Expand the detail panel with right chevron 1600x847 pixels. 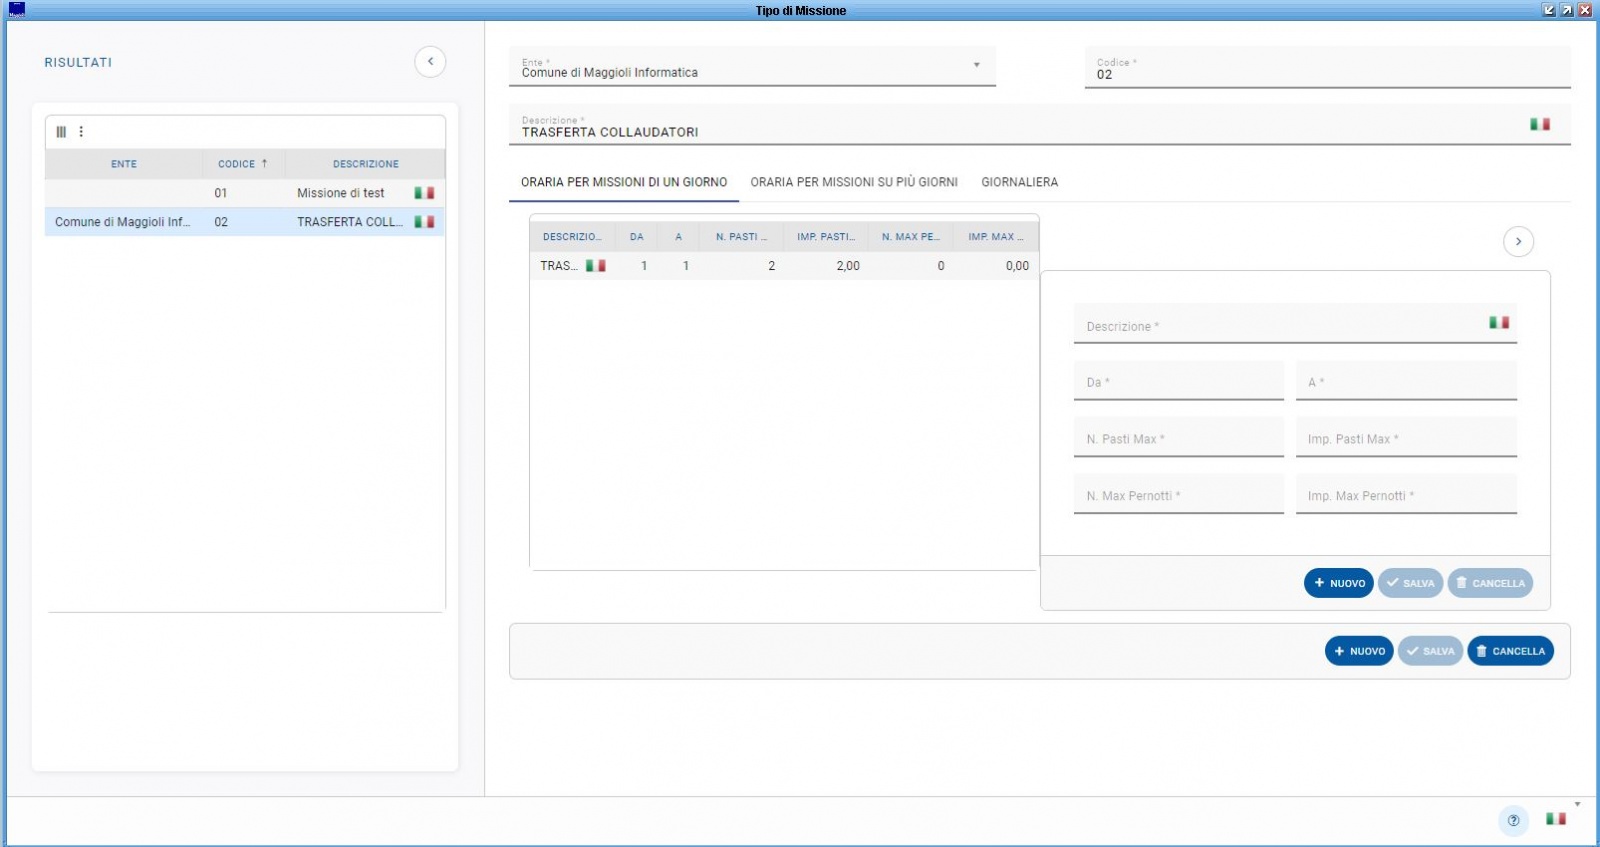click(x=1518, y=242)
